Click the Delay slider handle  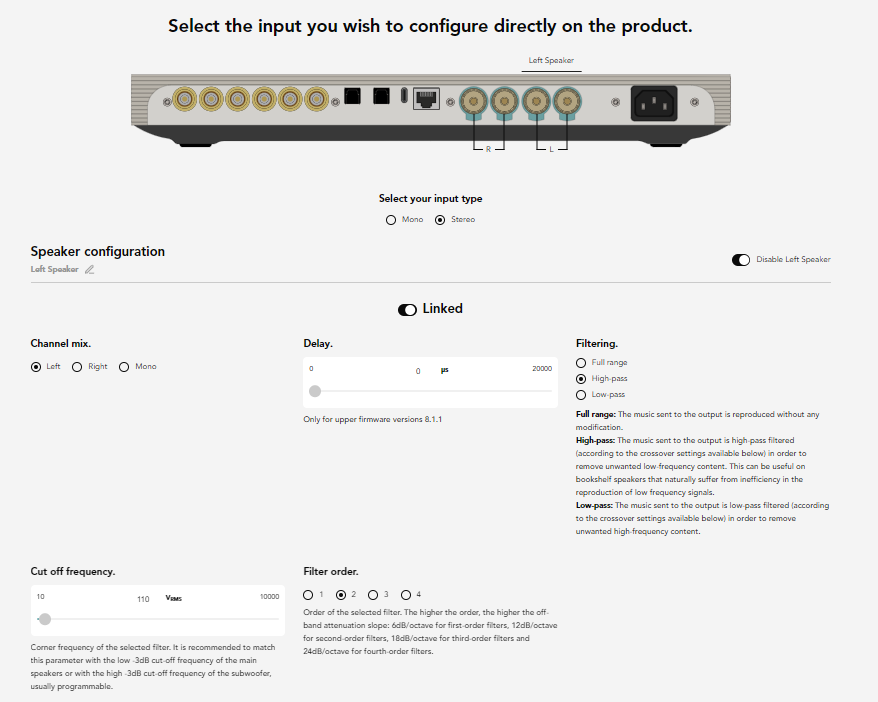(x=315, y=392)
